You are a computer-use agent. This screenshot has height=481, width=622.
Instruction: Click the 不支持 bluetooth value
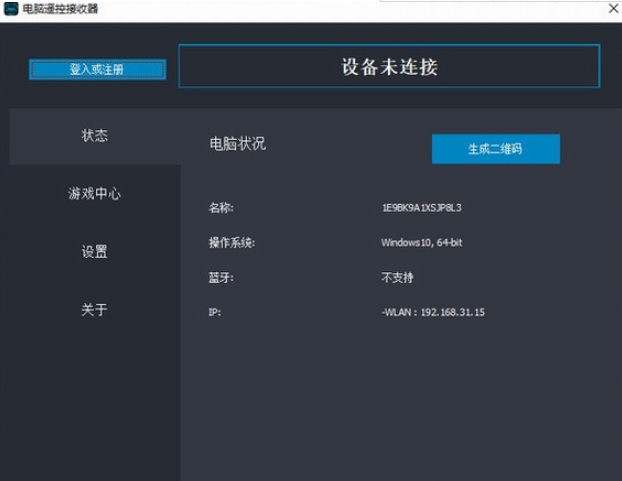397,277
